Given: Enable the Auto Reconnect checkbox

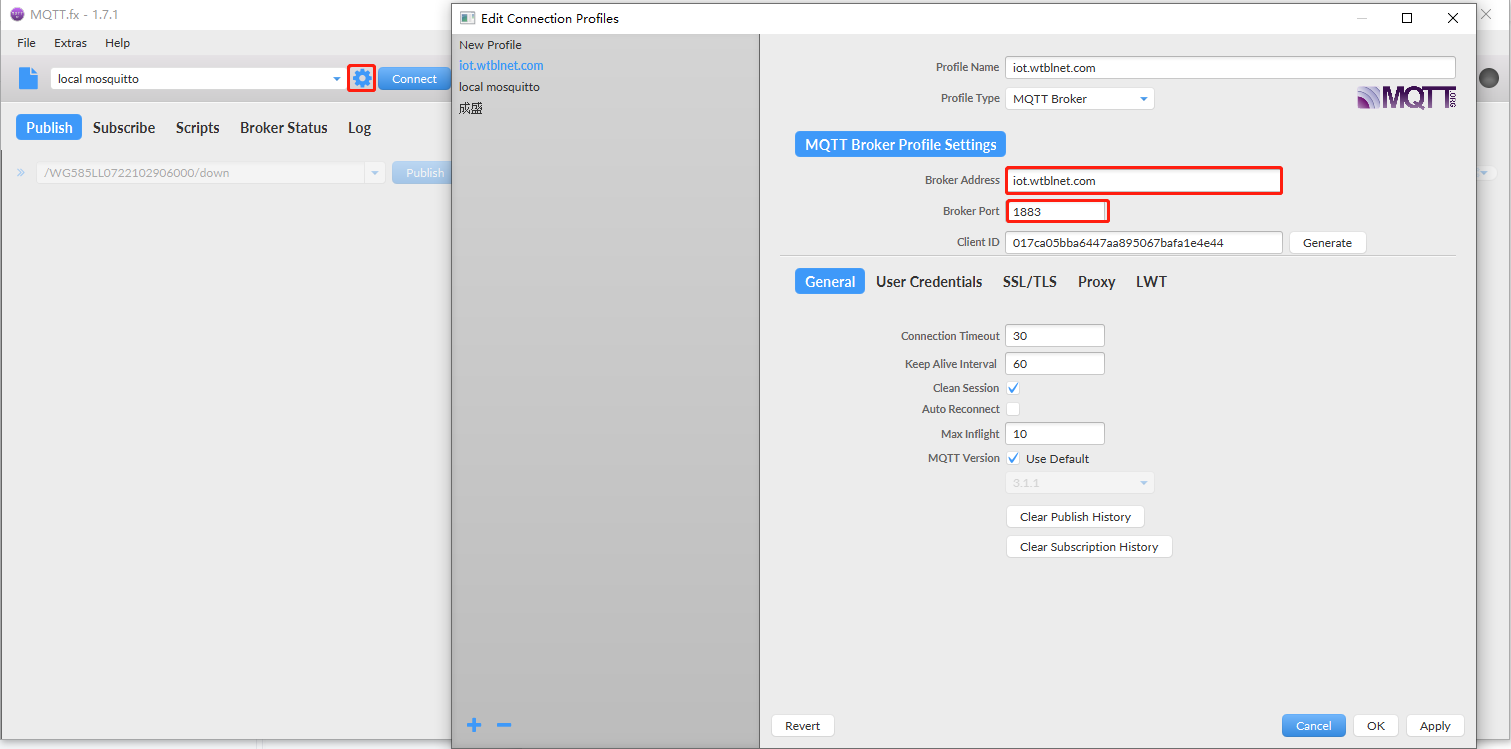Looking at the screenshot, I should click(x=1013, y=409).
